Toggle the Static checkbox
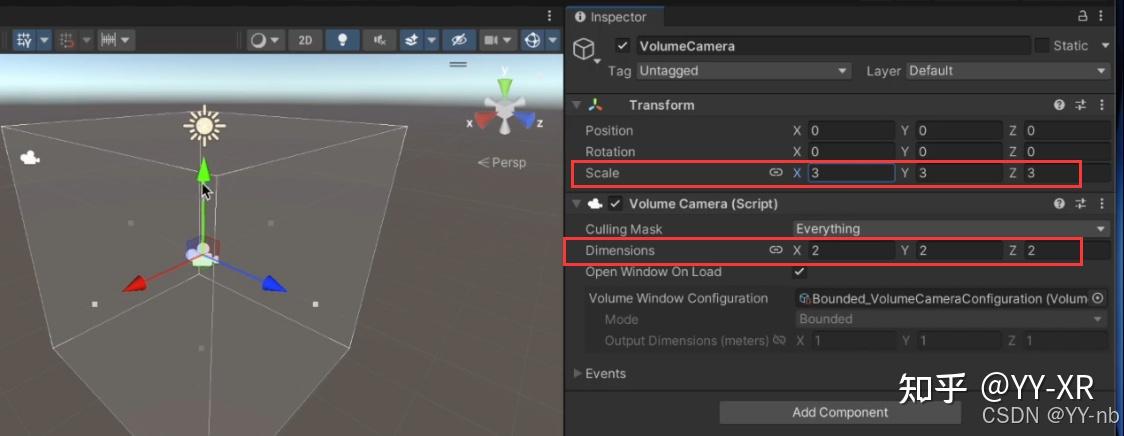This screenshot has width=1124, height=436. pos(1042,46)
